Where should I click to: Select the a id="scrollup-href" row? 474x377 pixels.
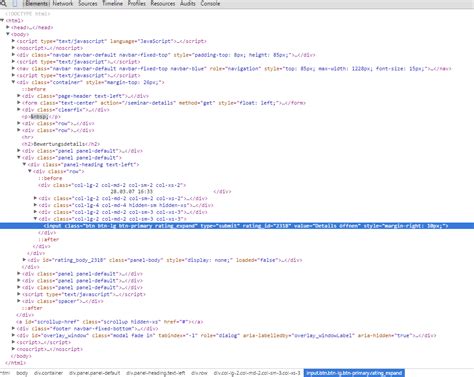click(x=109, y=322)
